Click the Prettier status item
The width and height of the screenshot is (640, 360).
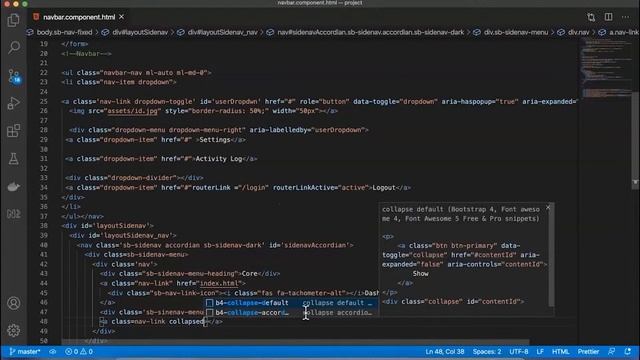[x=588, y=351]
